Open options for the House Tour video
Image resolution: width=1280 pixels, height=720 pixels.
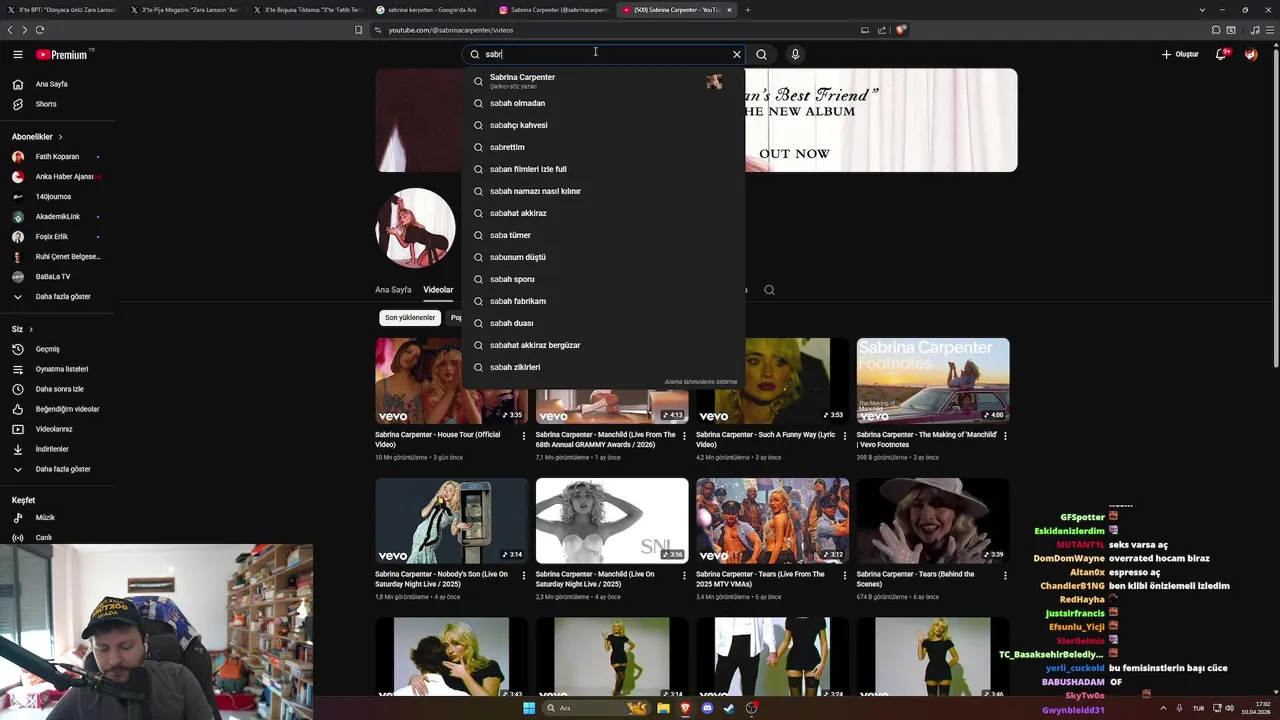pos(524,436)
